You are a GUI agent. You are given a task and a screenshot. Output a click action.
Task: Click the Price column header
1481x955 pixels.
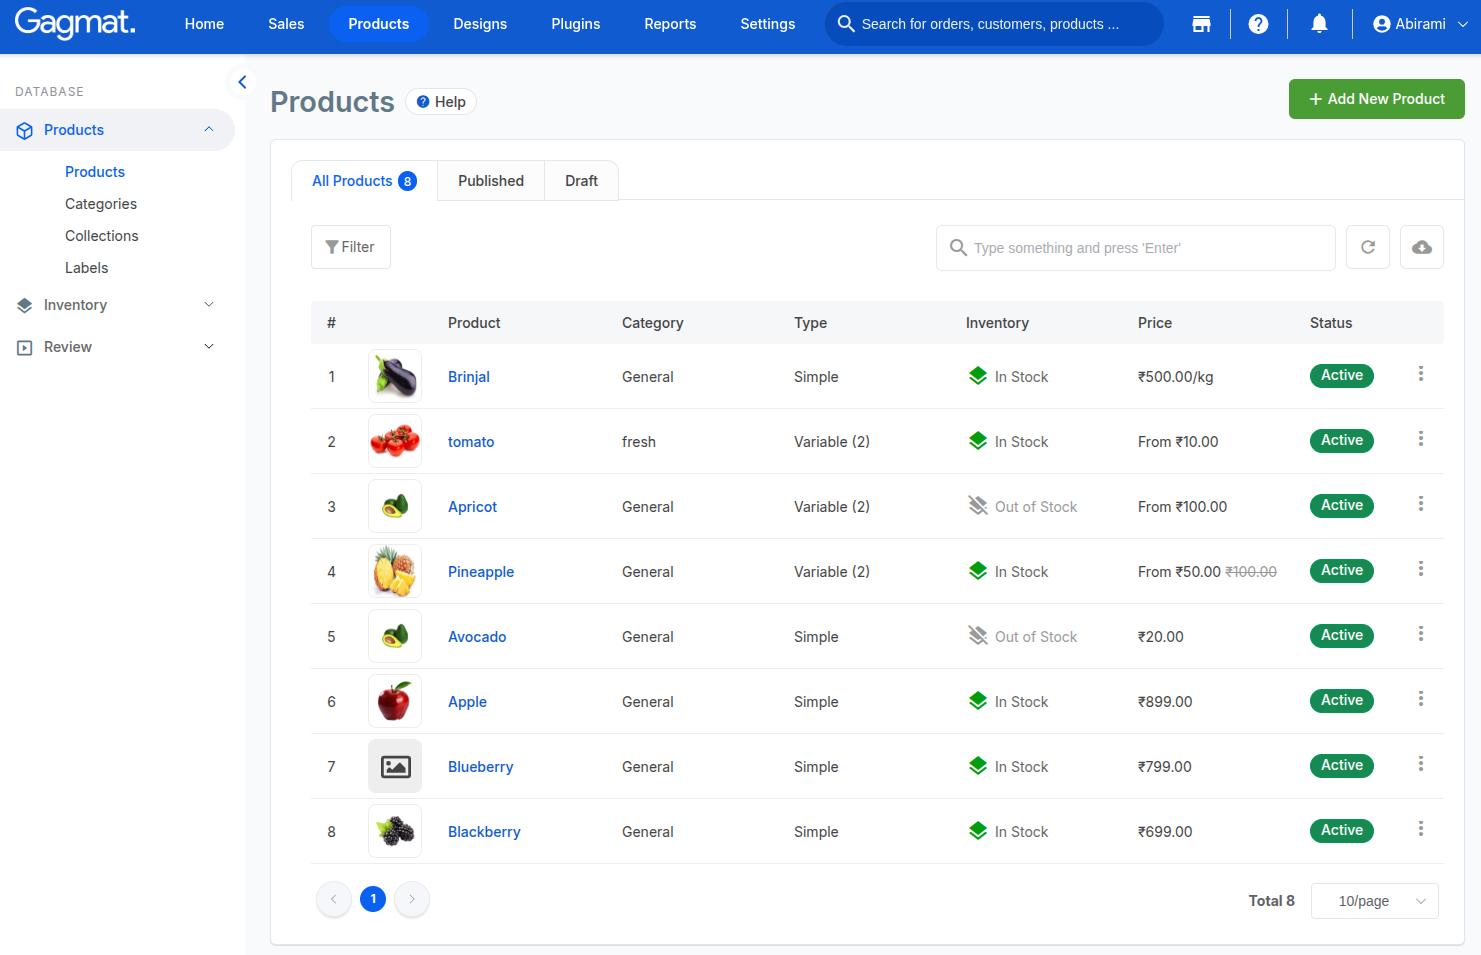coord(1155,323)
